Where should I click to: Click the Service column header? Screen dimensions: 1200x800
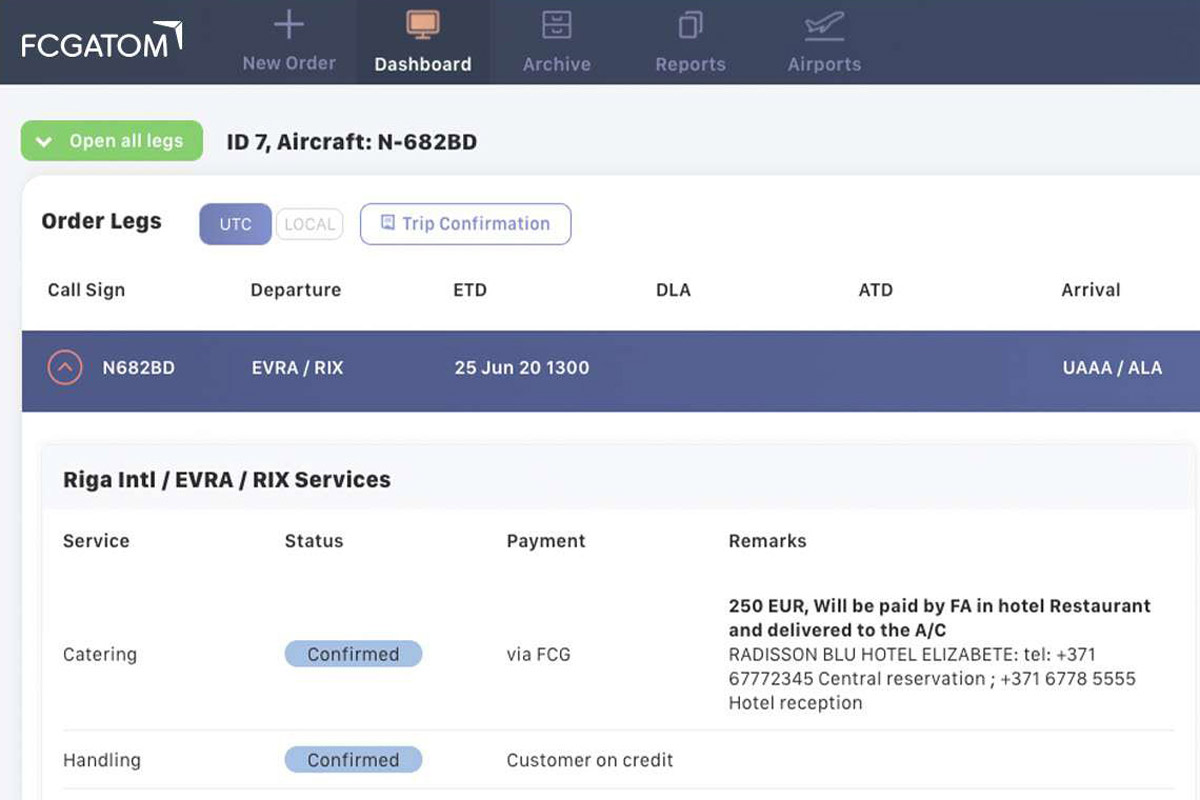click(x=96, y=541)
